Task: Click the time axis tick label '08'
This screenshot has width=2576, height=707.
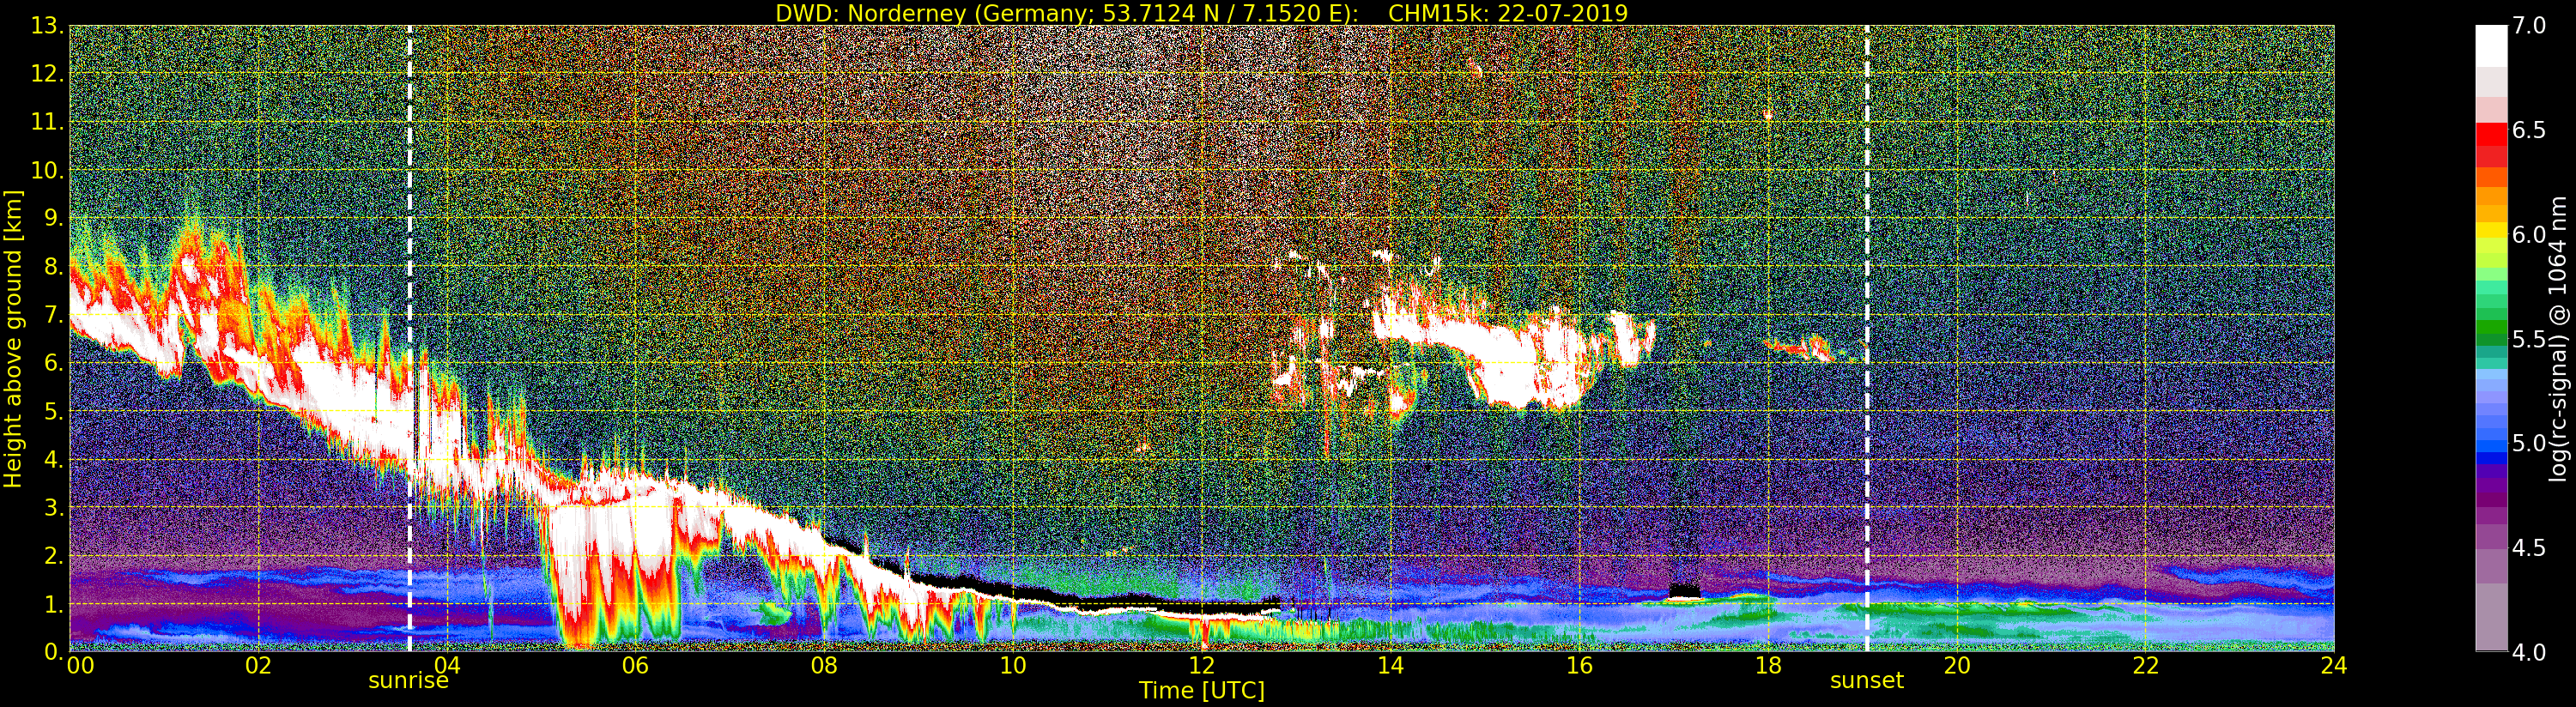Action: 824,666
